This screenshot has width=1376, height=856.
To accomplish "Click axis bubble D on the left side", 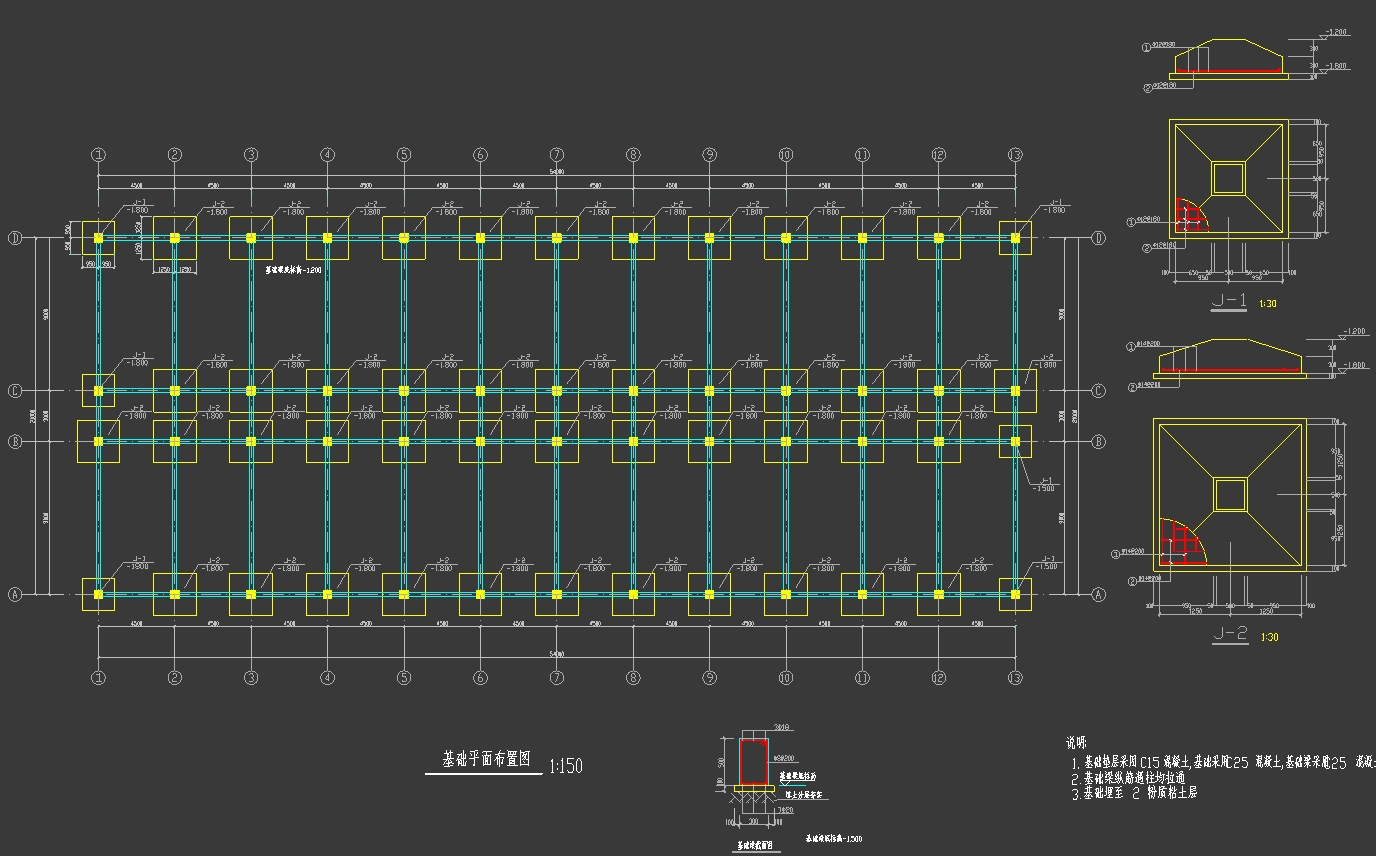I will click(15, 238).
